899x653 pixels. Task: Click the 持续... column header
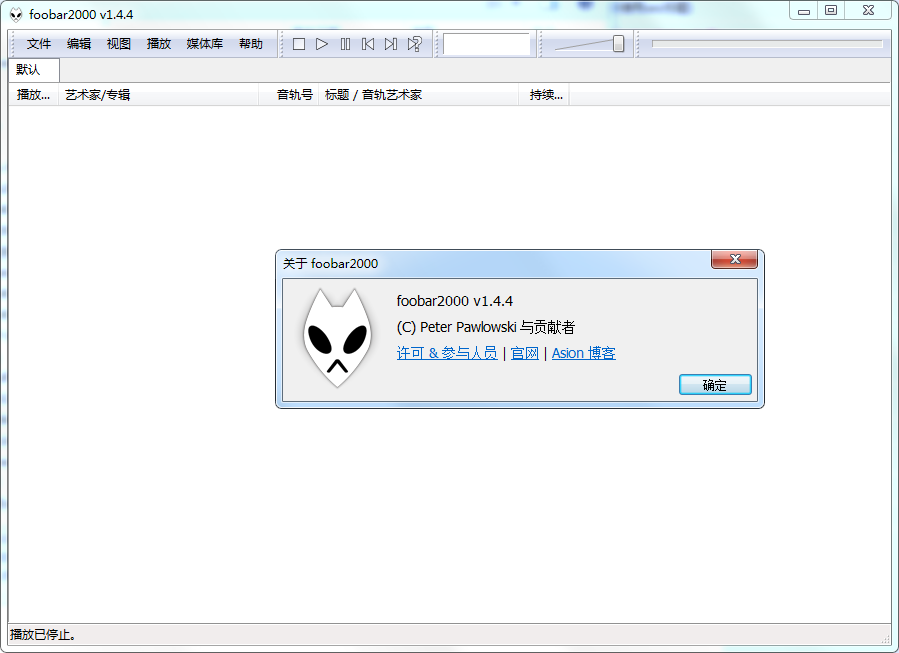[544, 95]
